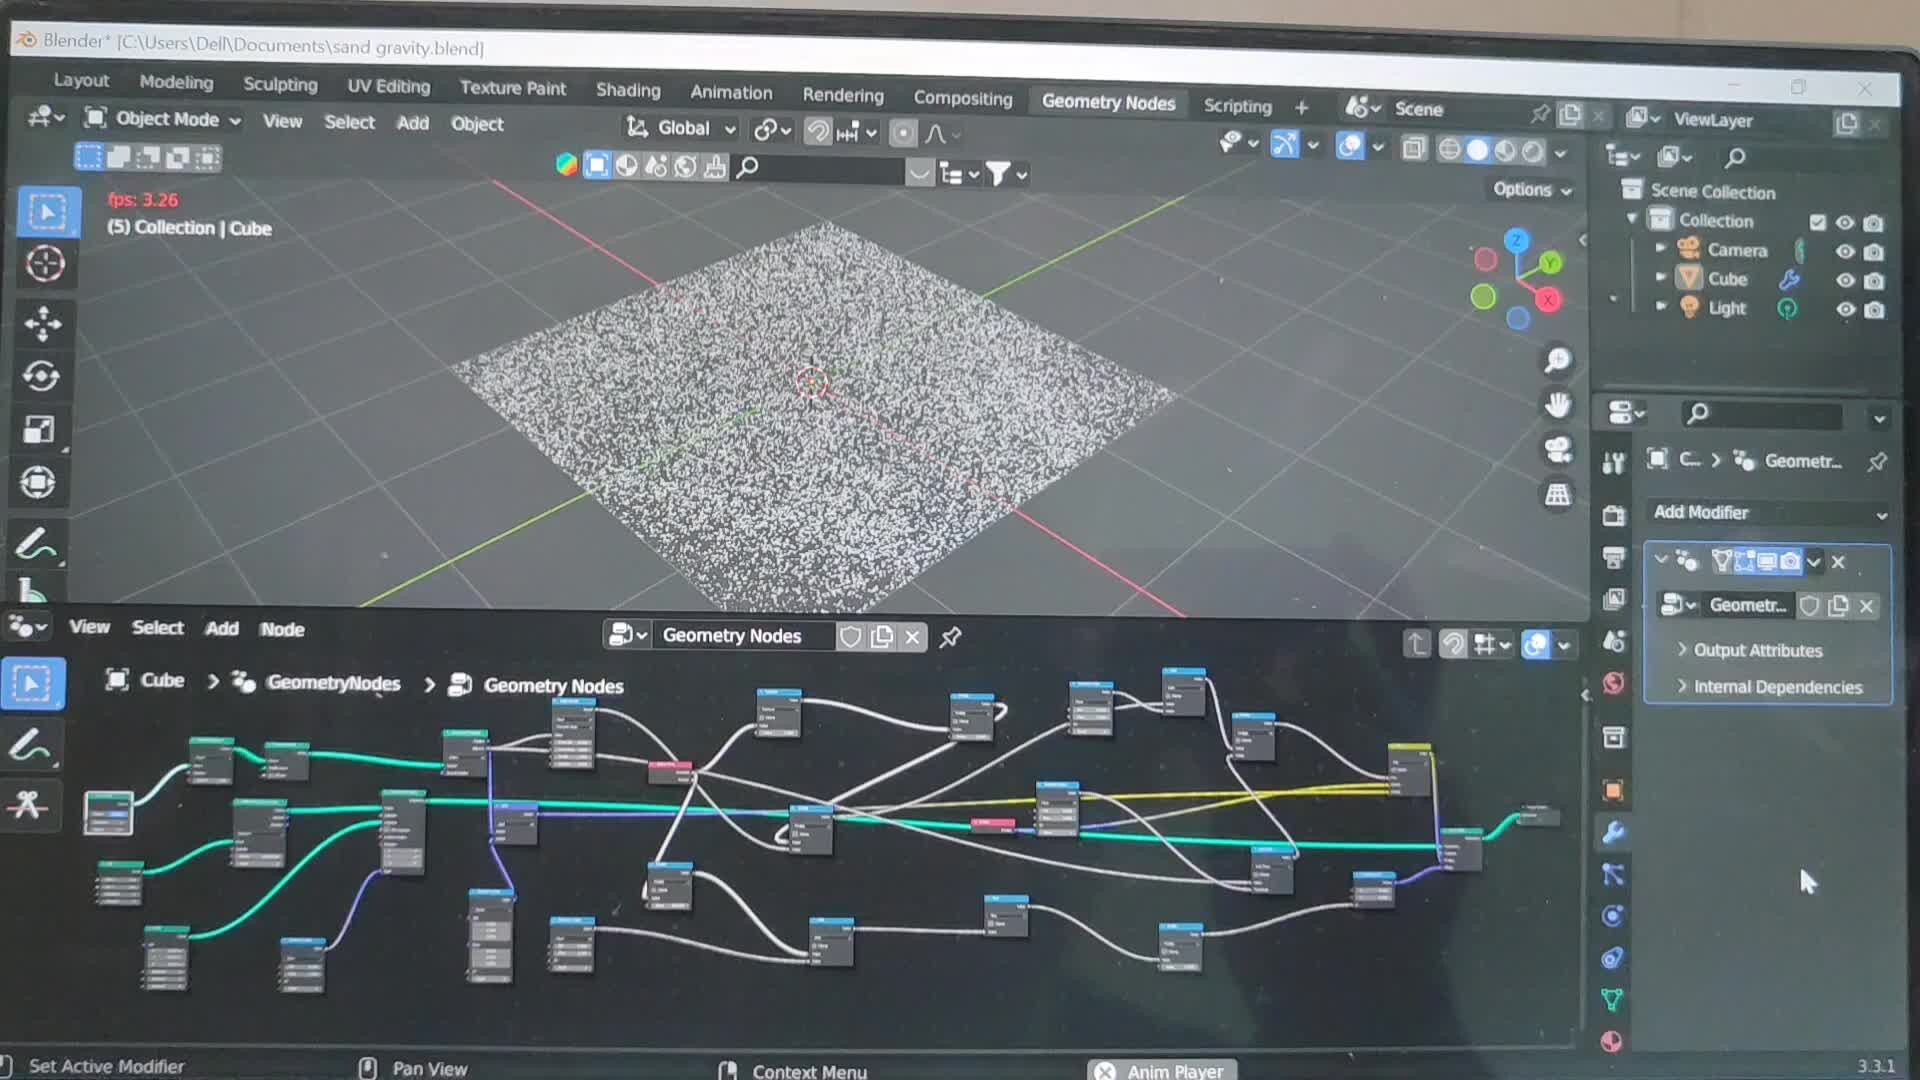Open the Node menu in node editor
The width and height of the screenshot is (1920, 1080).
point(282,629)
